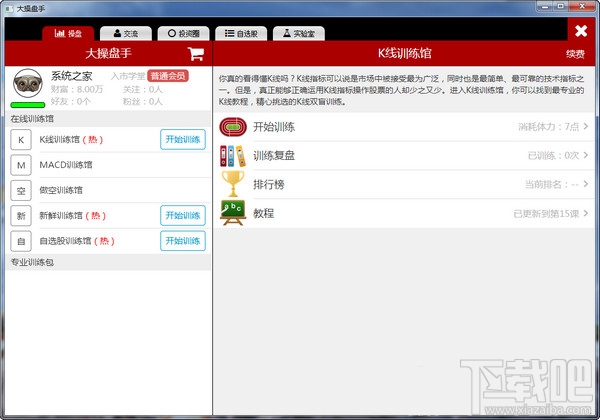Click the running track icon for 开始训练
Screen dimensions: 600x420
233,127
